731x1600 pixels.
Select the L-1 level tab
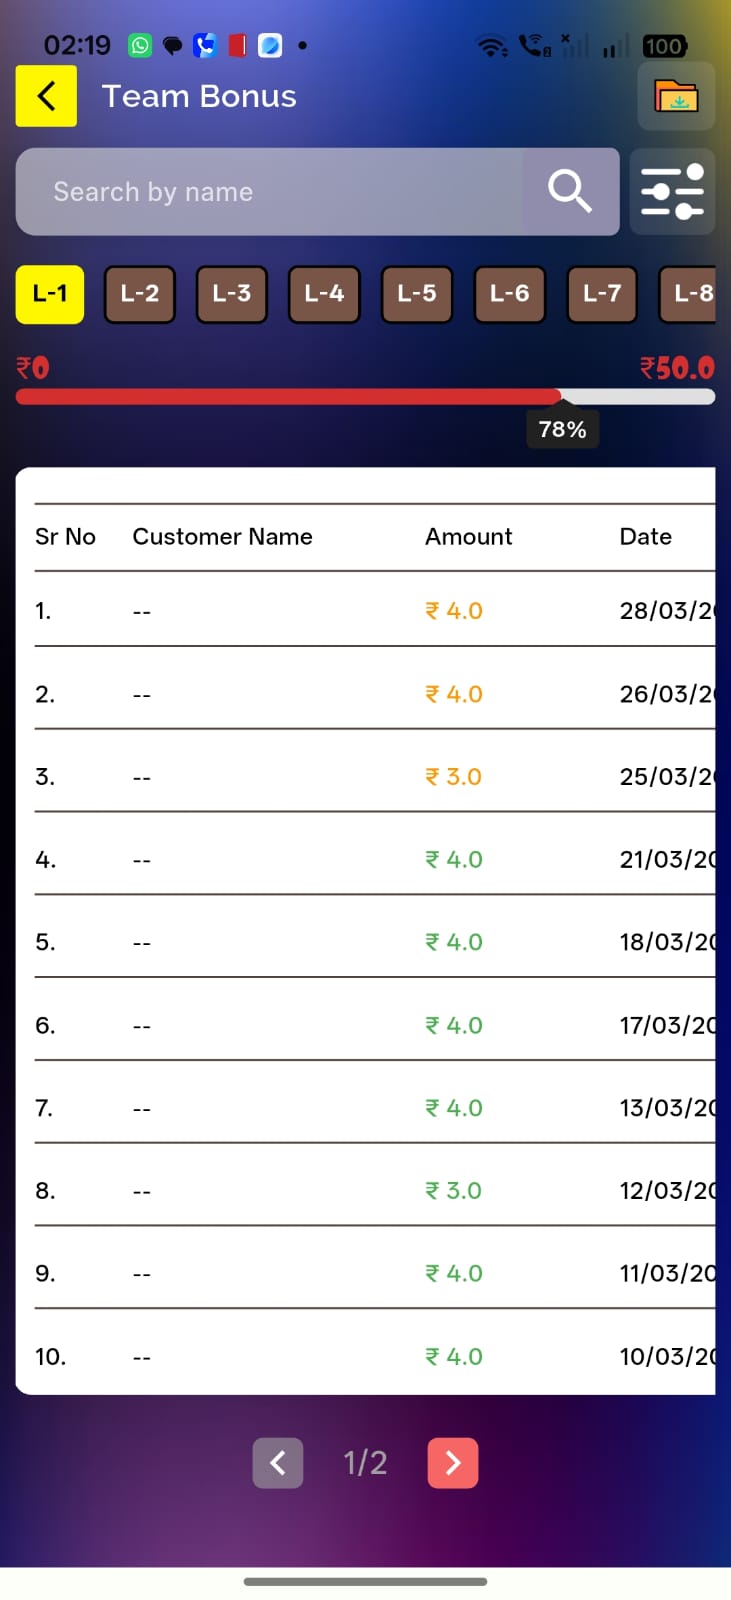pos(50,294)
